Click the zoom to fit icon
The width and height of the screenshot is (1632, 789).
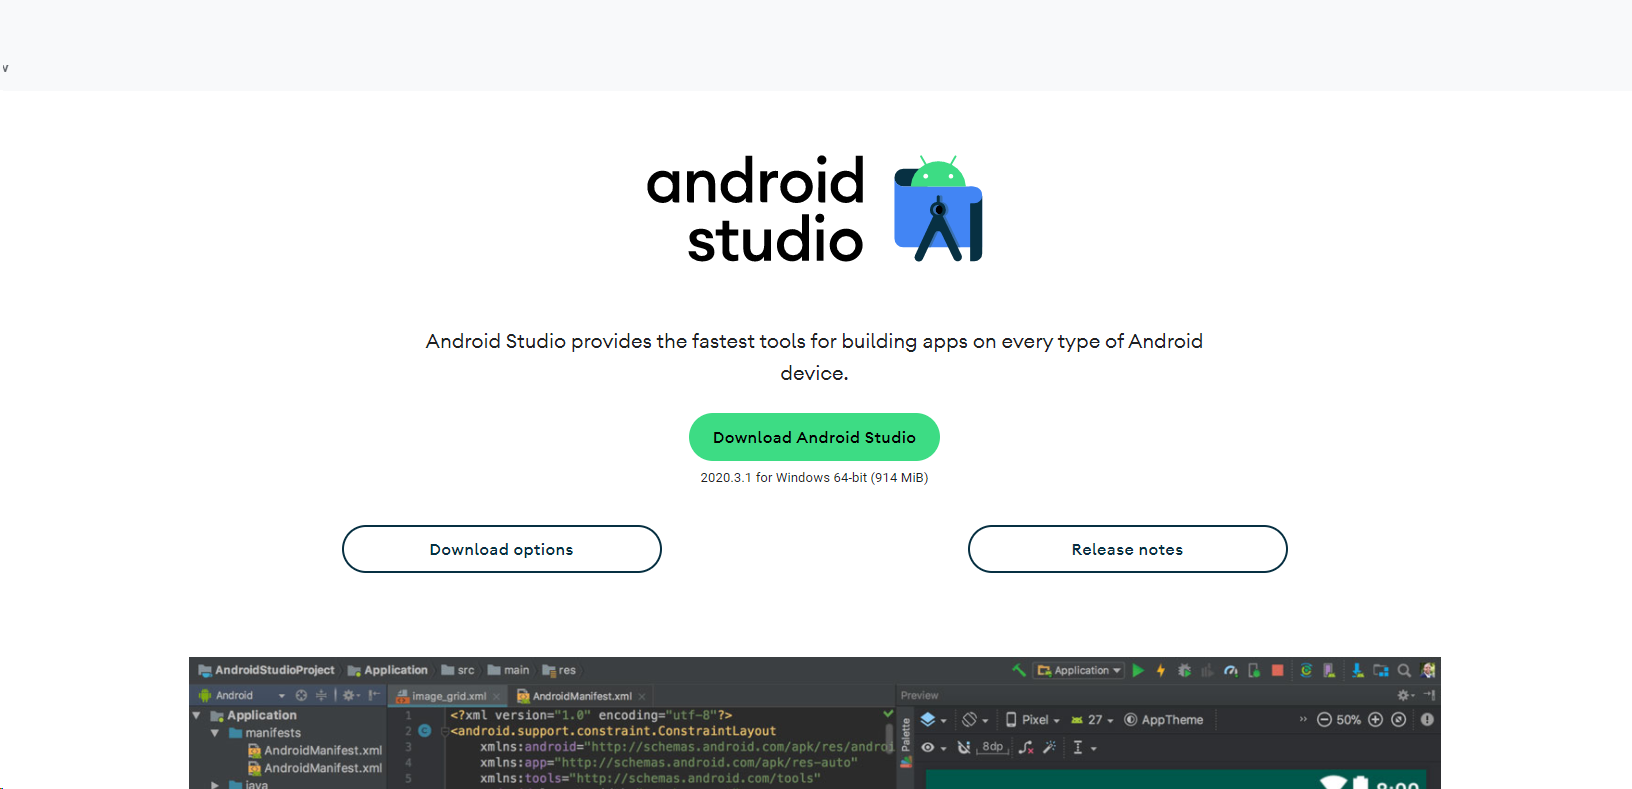click(1399, 719)
